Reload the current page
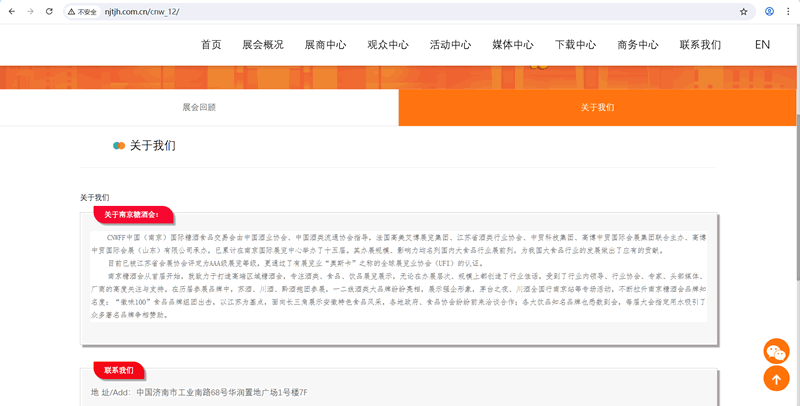Image resolution: width=800 pixels, height=406 pixels. tap(48, 11)
